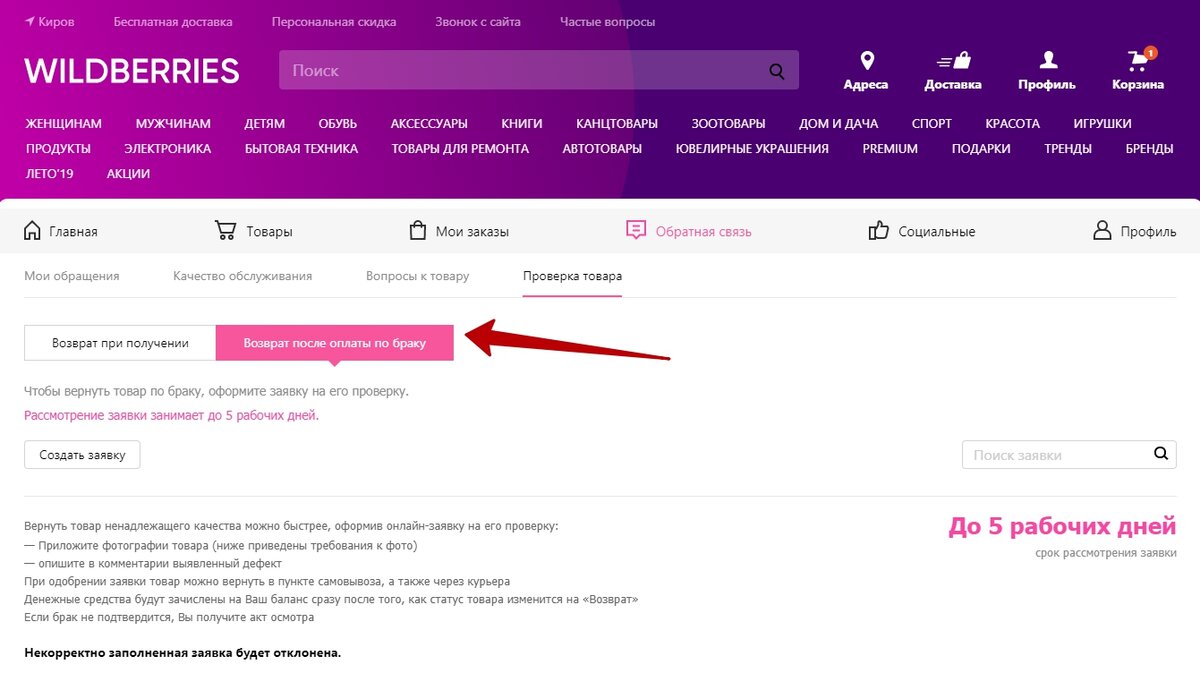
Task: Open the ЭЛЕКТРОНИКА category menu
Action: click(x=168, y=149)
